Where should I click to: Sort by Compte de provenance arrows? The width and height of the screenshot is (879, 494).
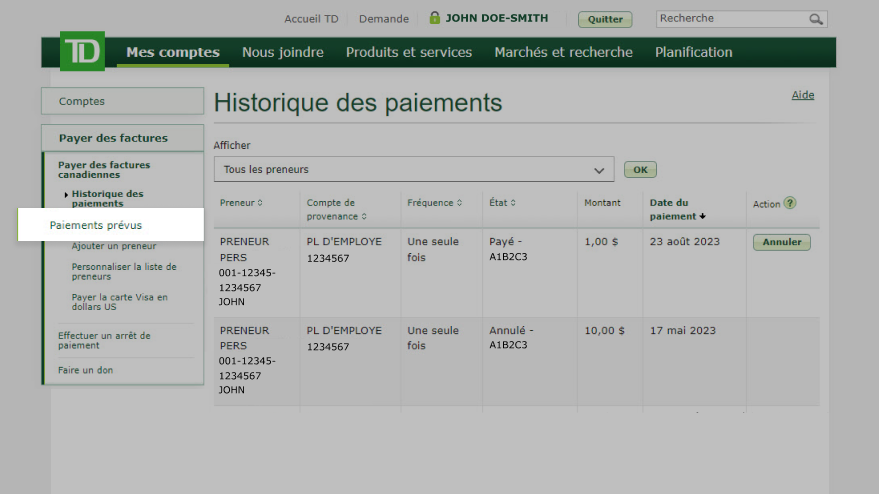(364, 216)
